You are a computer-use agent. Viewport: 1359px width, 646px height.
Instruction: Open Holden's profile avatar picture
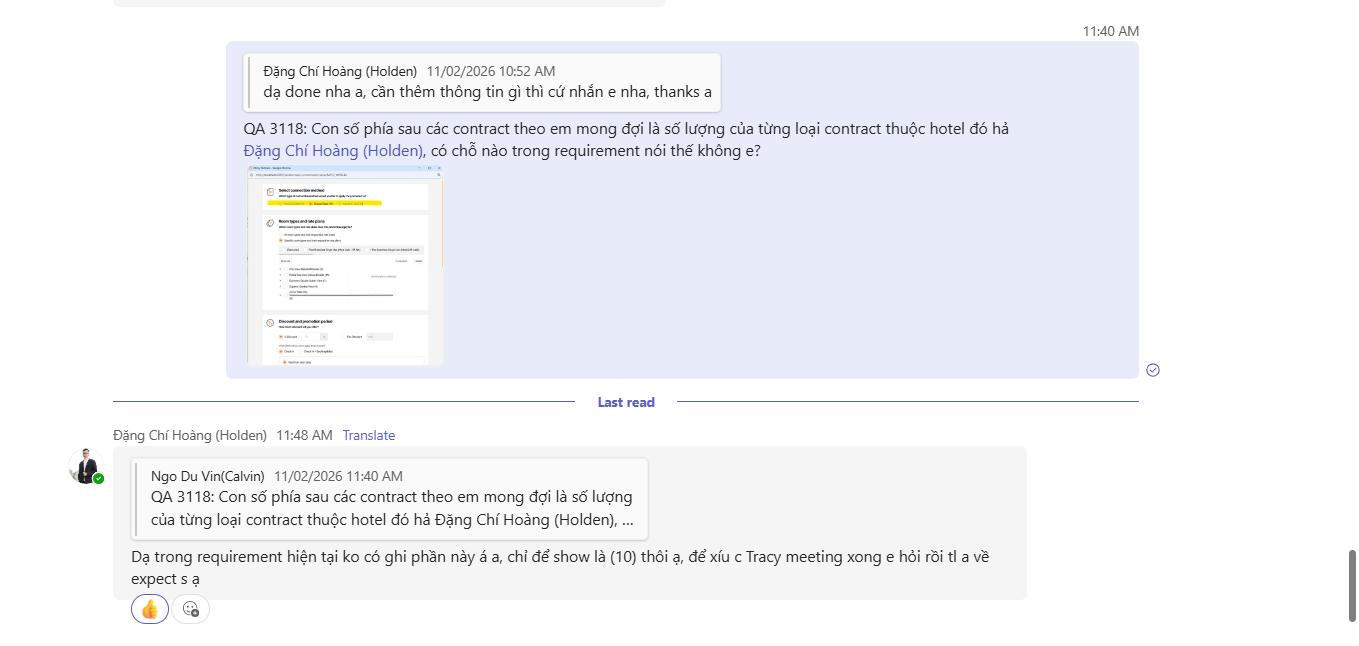[x=85, y=466]
